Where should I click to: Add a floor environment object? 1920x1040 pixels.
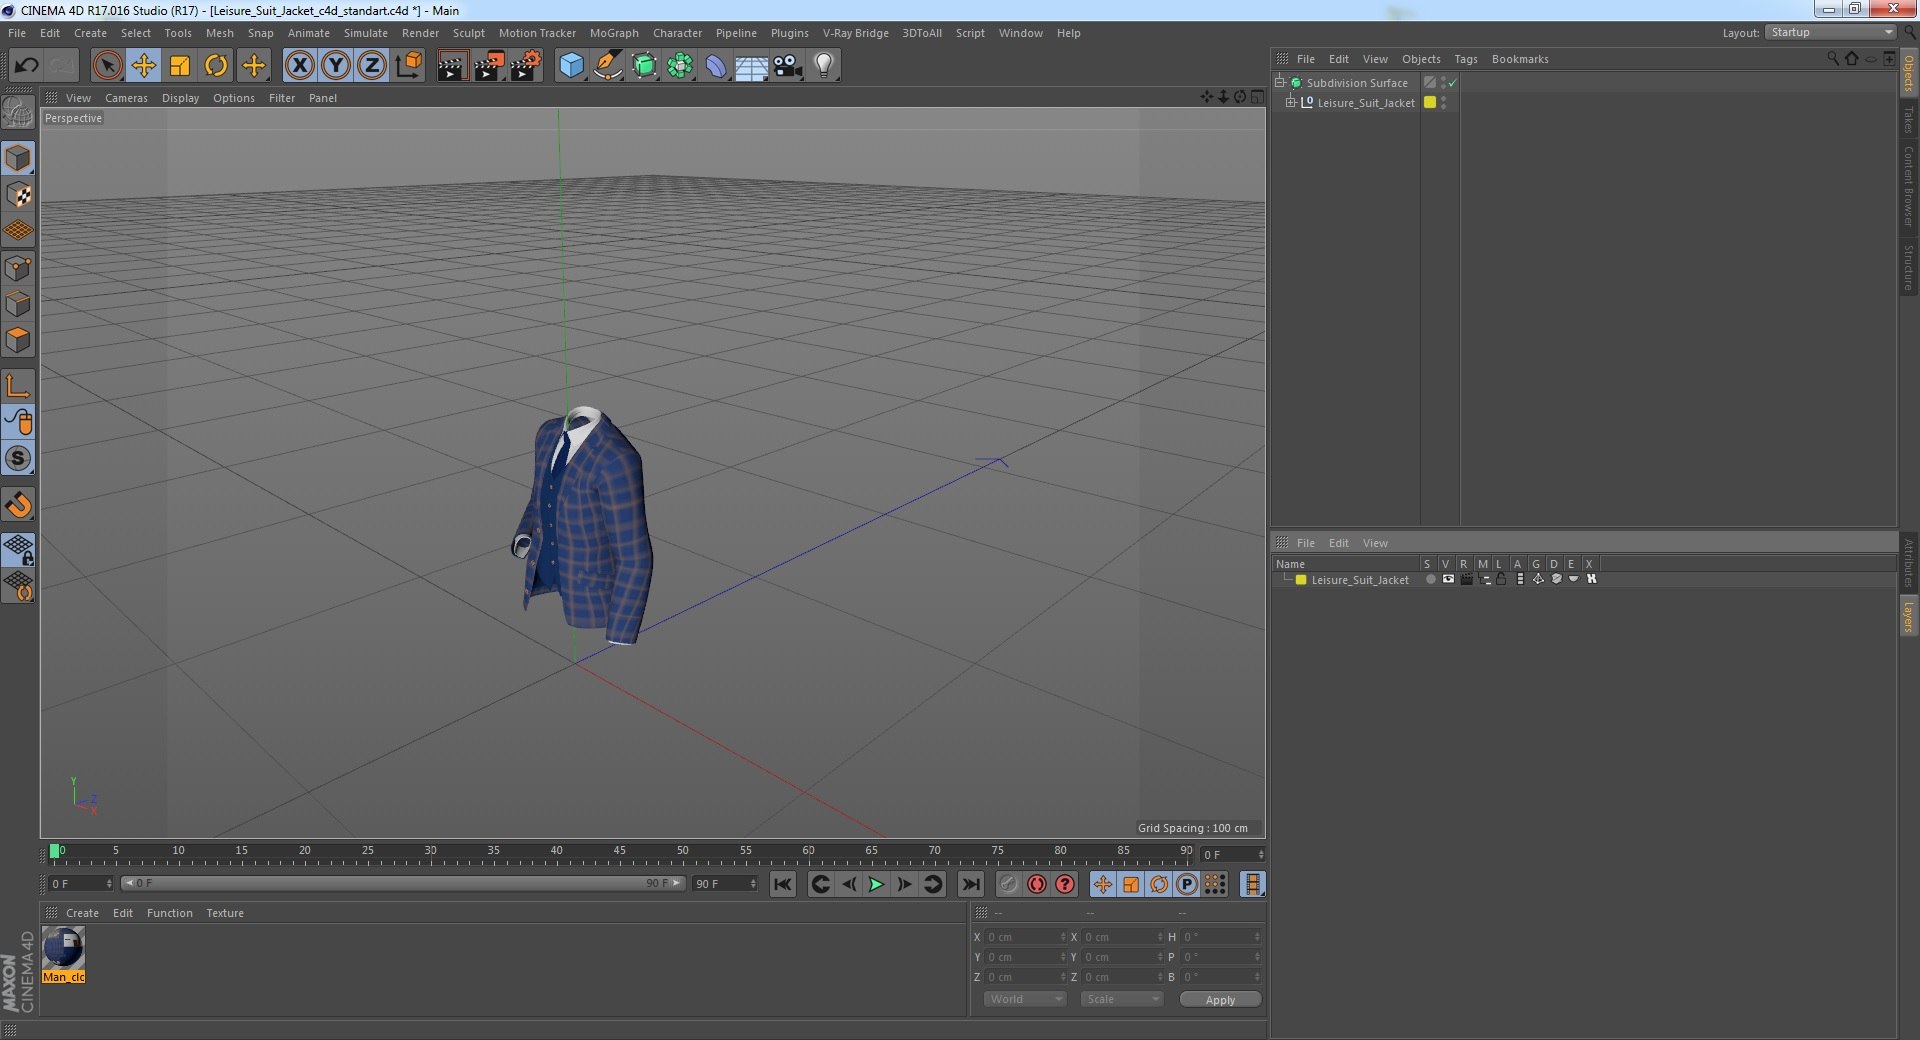tap(751, 66)
